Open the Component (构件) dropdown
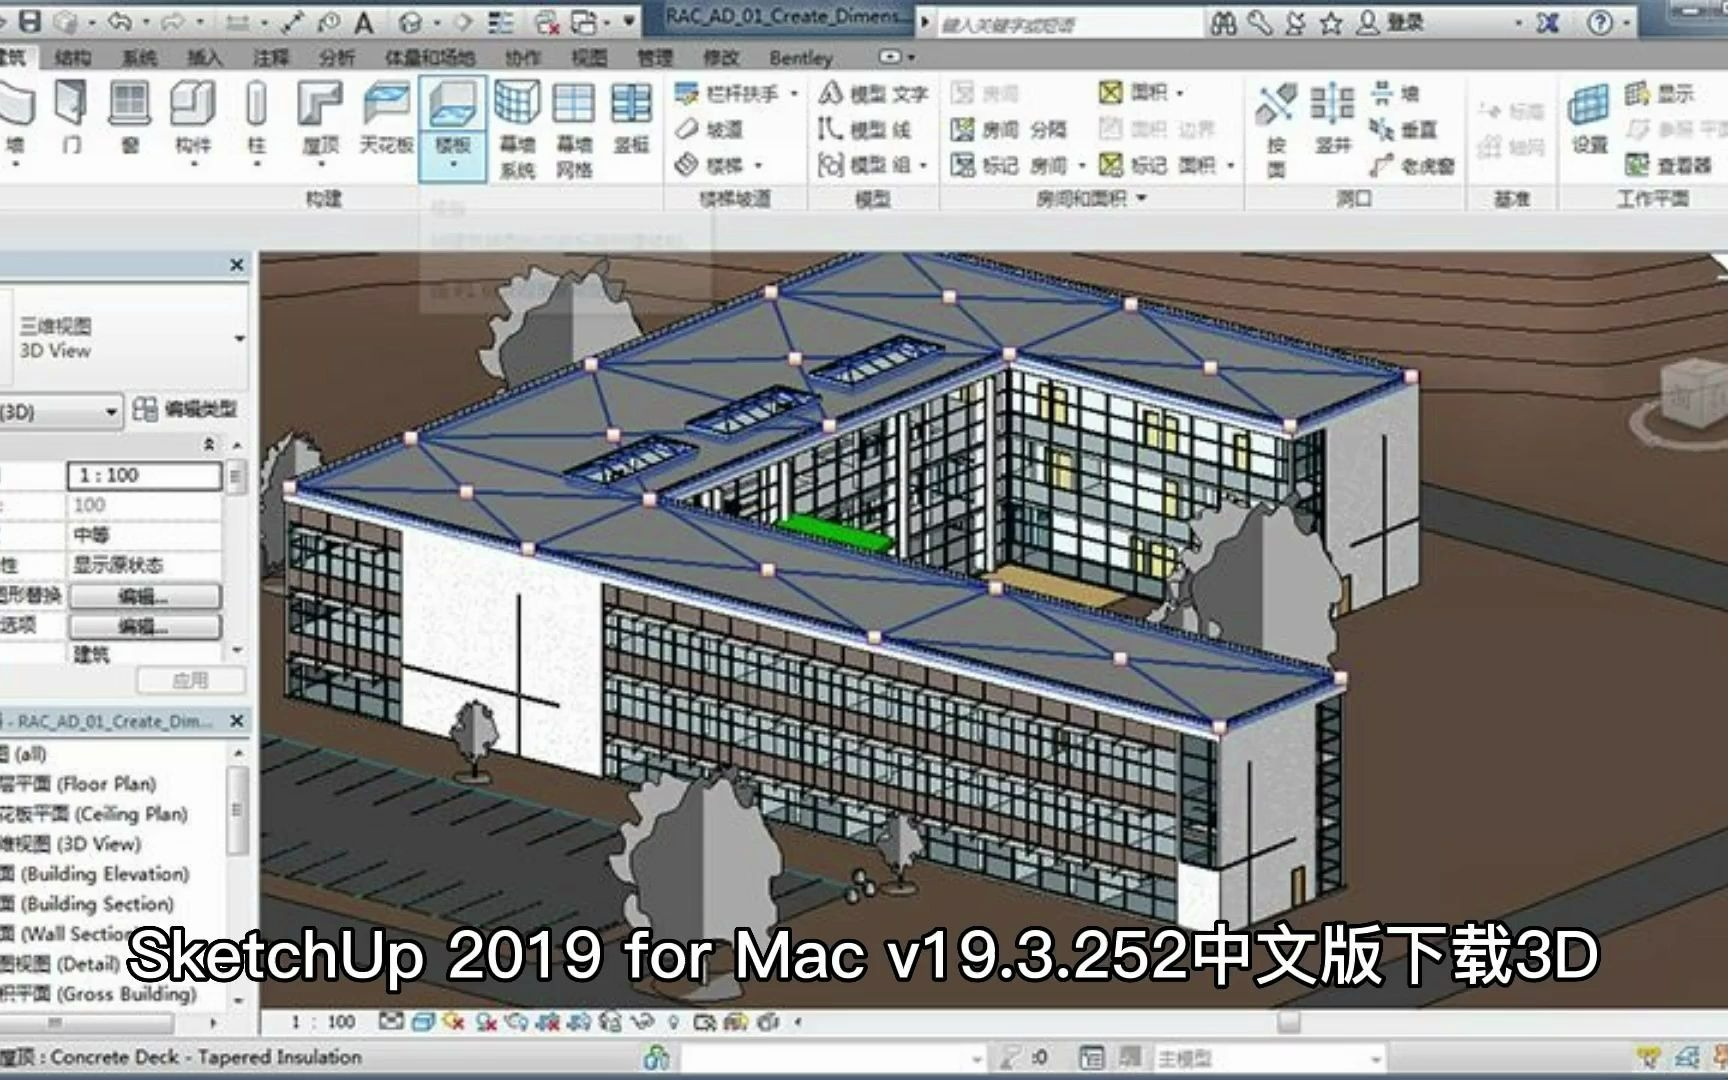Viewport: 1728px width, 1080px height. tap(193, 162)
